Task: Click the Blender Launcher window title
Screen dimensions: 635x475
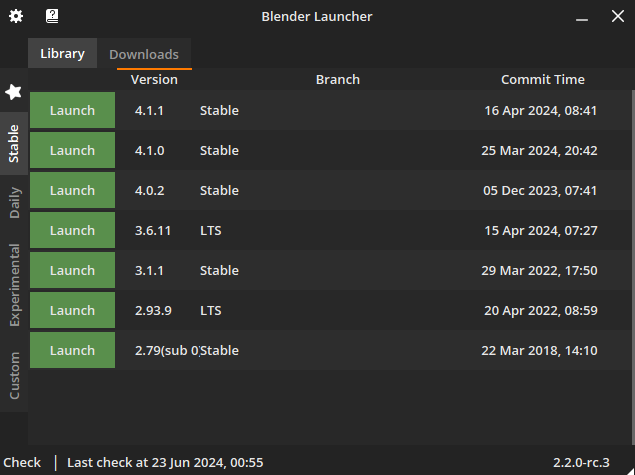Action: tap(317, 17)
